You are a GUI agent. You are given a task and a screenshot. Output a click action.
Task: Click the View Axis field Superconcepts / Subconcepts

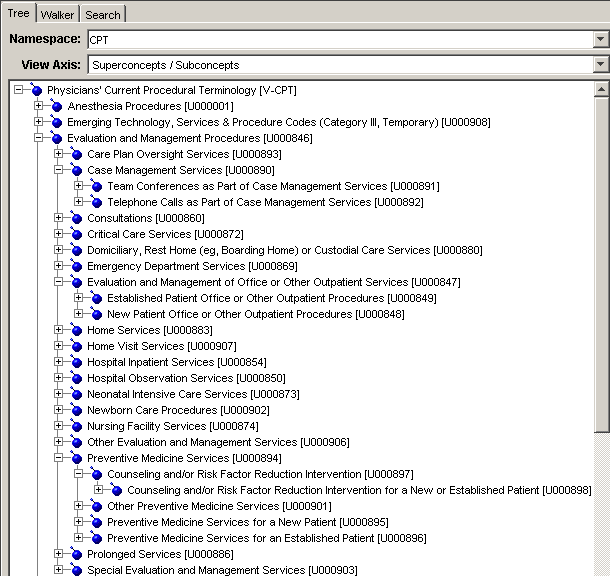[341, 65]
